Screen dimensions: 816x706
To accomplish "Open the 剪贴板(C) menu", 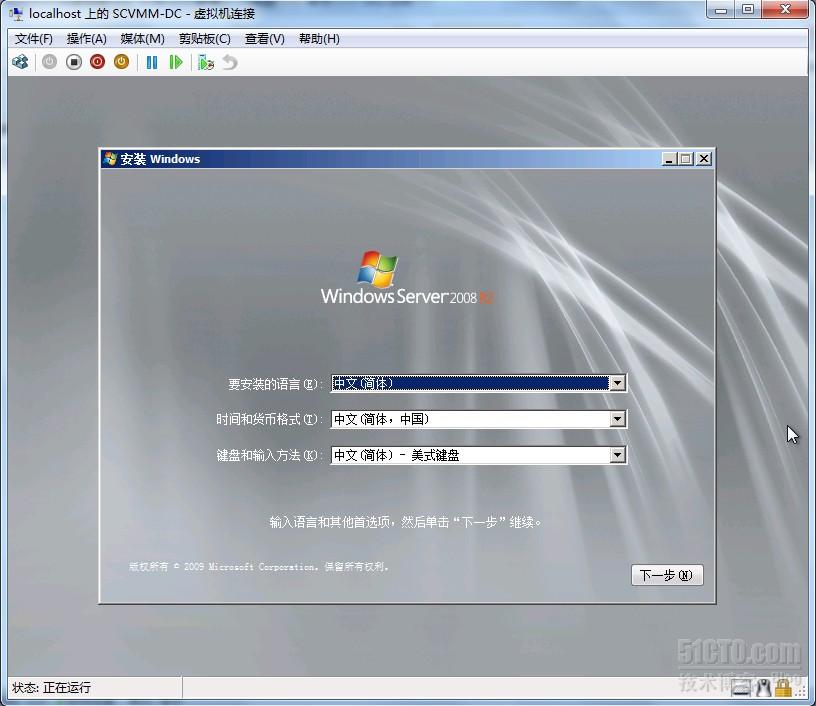I will click(205, 39).
